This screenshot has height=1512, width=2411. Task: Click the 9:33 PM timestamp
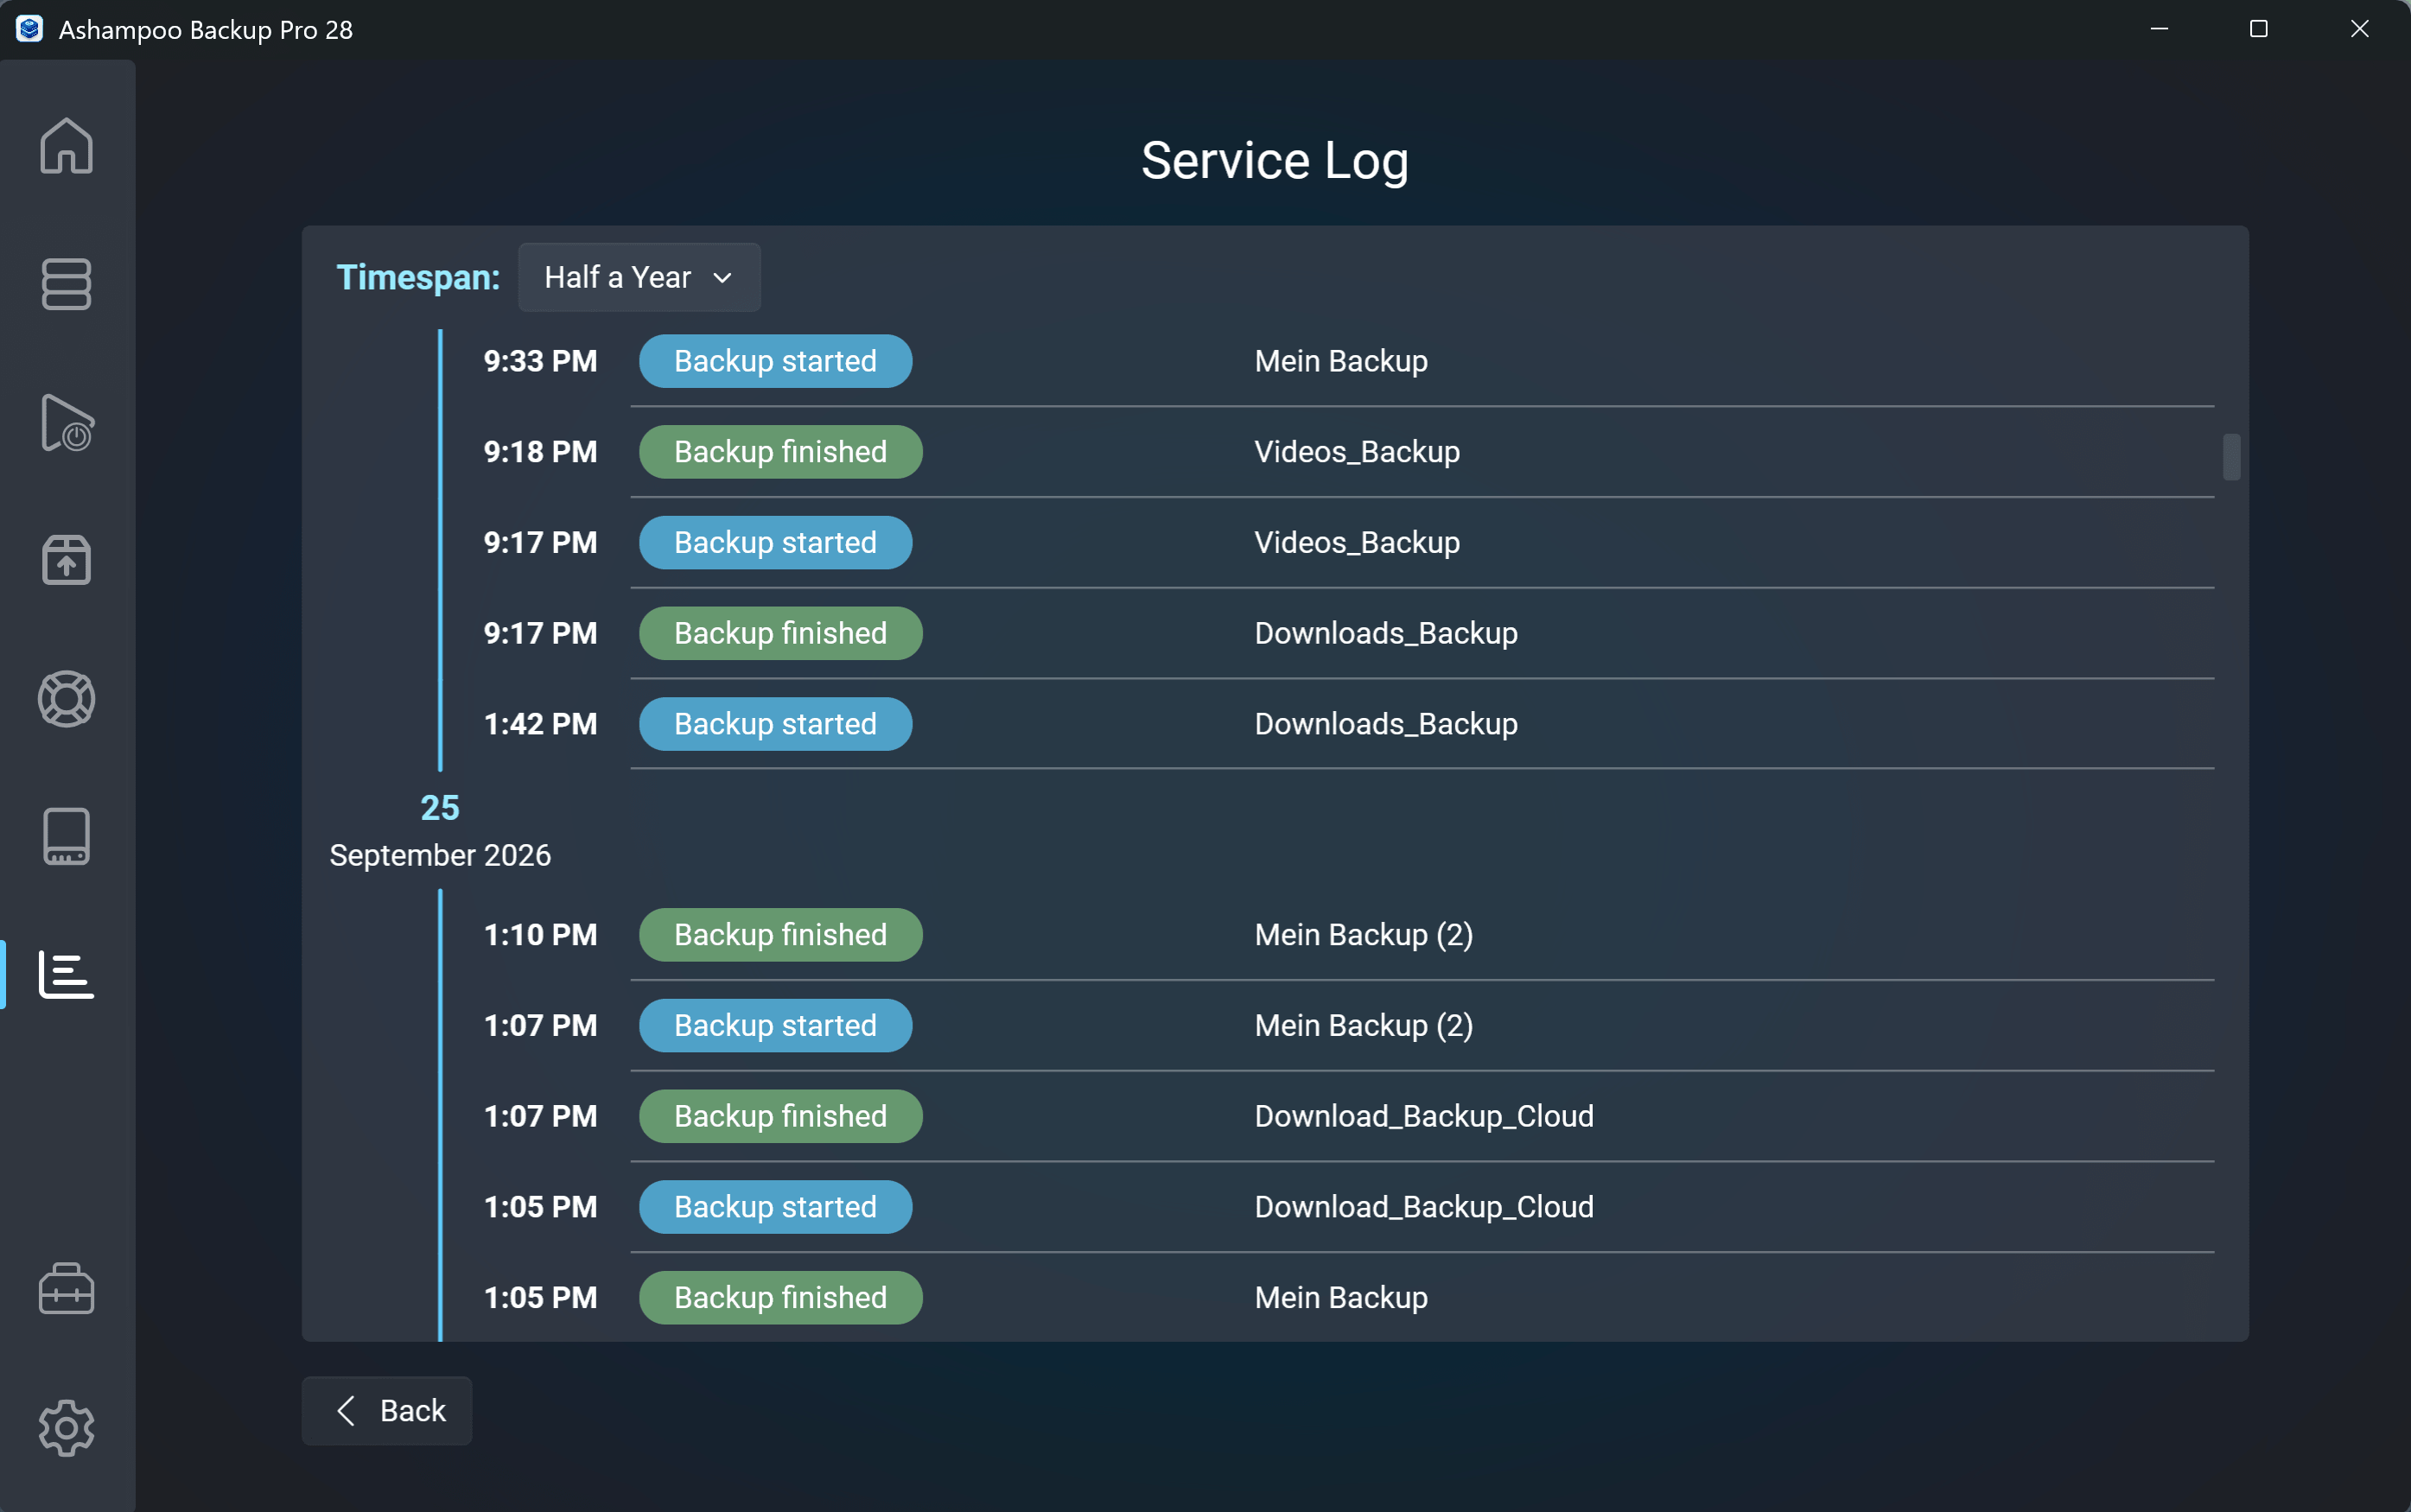[x=541, y=361]
